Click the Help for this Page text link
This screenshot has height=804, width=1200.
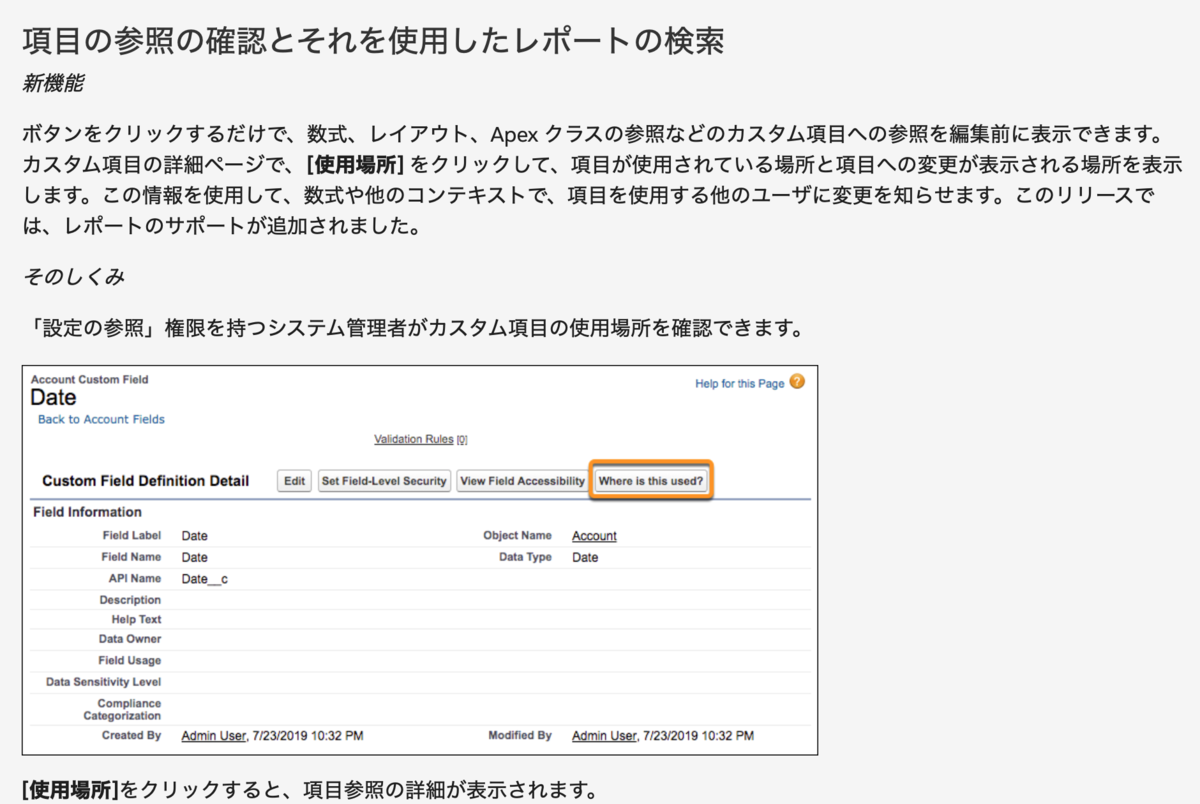pos(739,382)
